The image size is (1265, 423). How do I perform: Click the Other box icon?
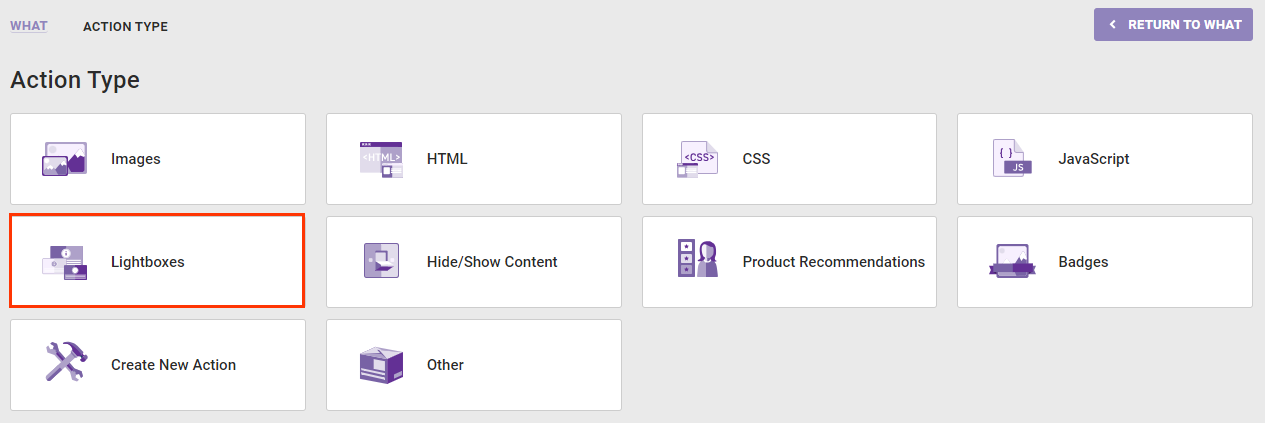pyautogui.click(x=380, y=365)
